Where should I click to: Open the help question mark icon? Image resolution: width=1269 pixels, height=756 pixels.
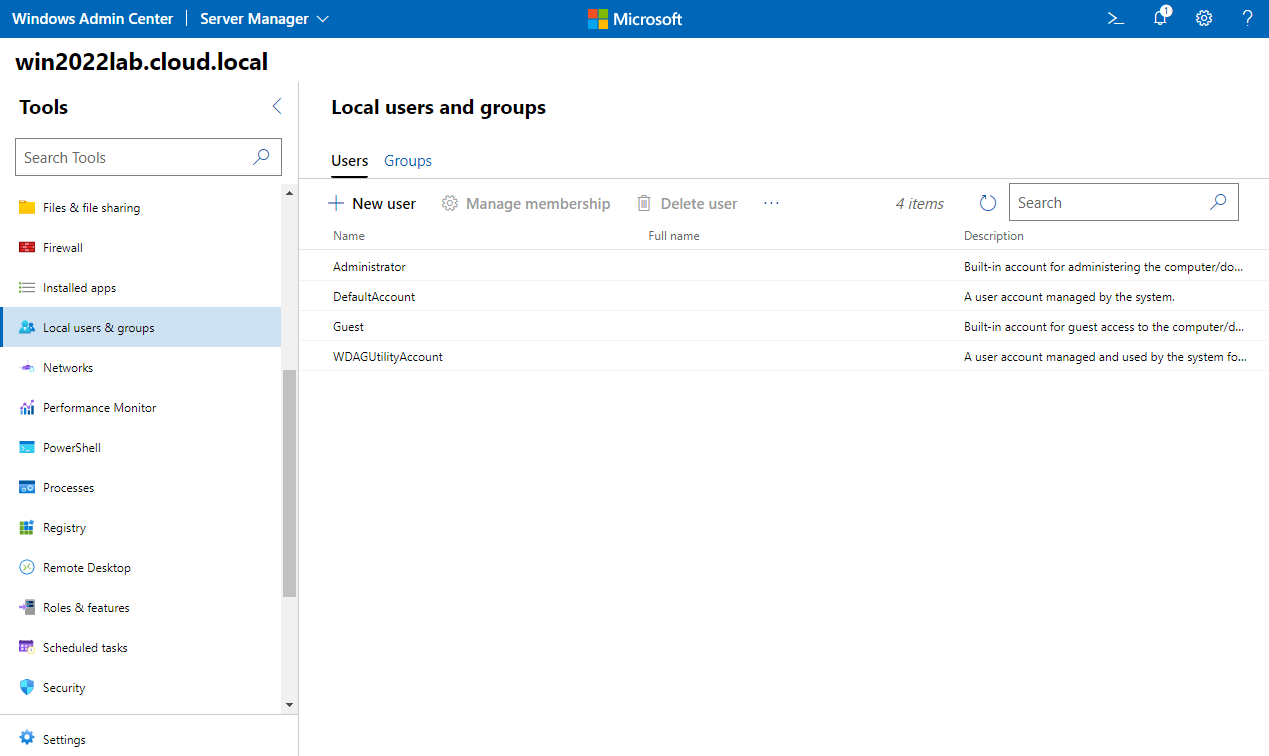tap(1247, 18)
